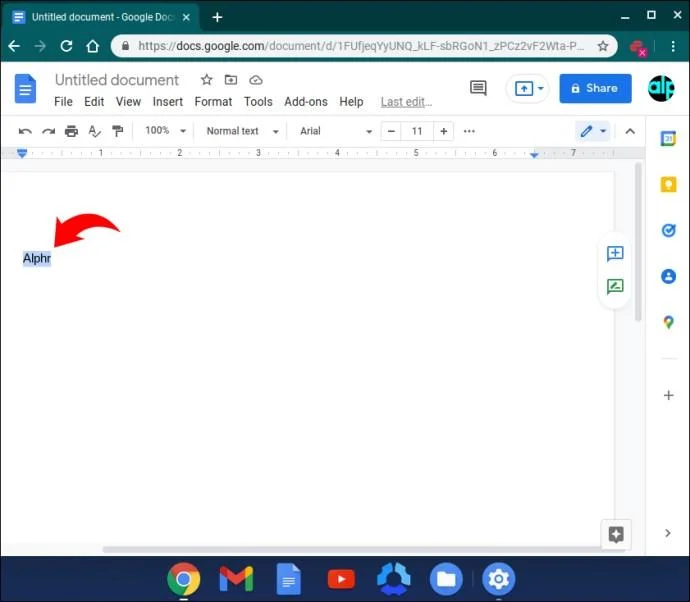Close the Untitled document tab
690x602 pixels.
click(x=186, y=17)
